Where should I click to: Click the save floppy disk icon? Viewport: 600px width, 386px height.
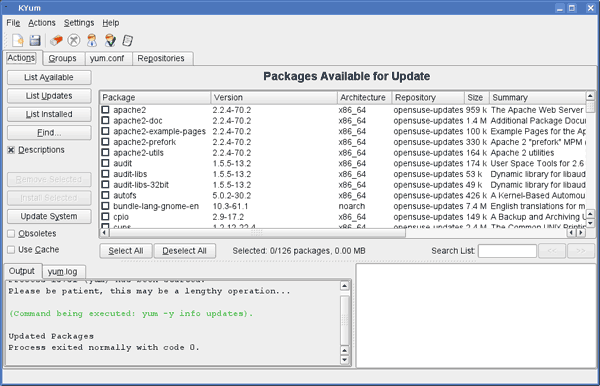pyautogui.click(x=35, y=40)
